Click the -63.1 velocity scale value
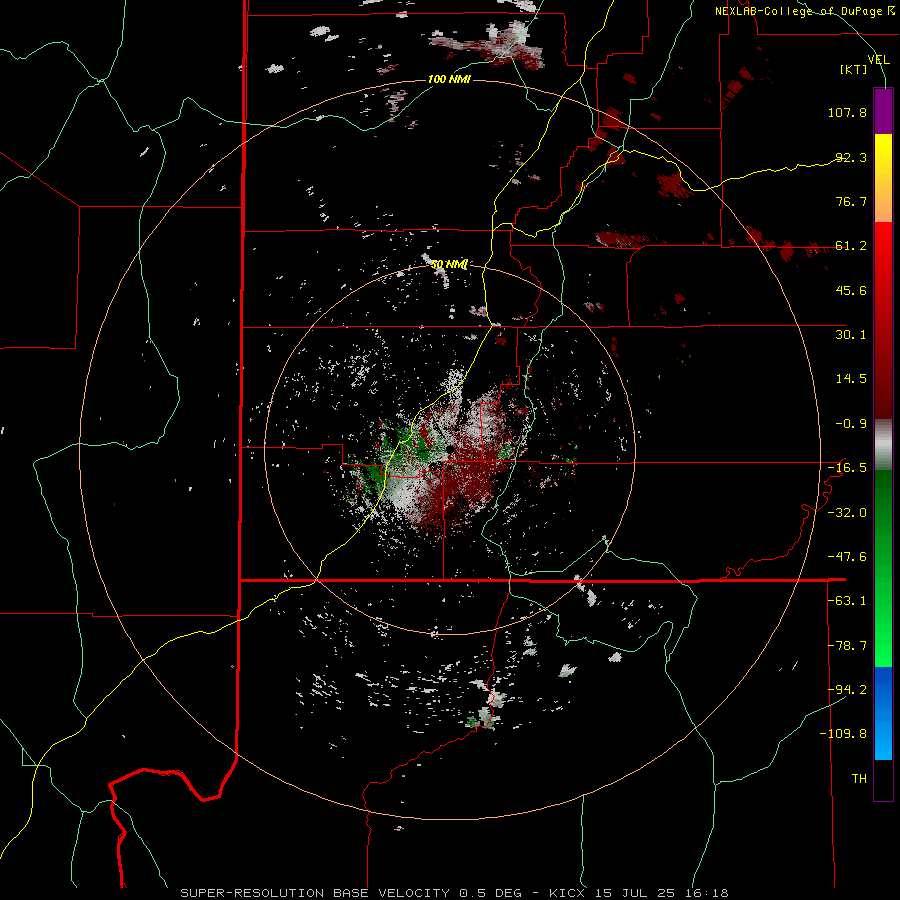Screen dimensions: 900x900 point(847,601)
